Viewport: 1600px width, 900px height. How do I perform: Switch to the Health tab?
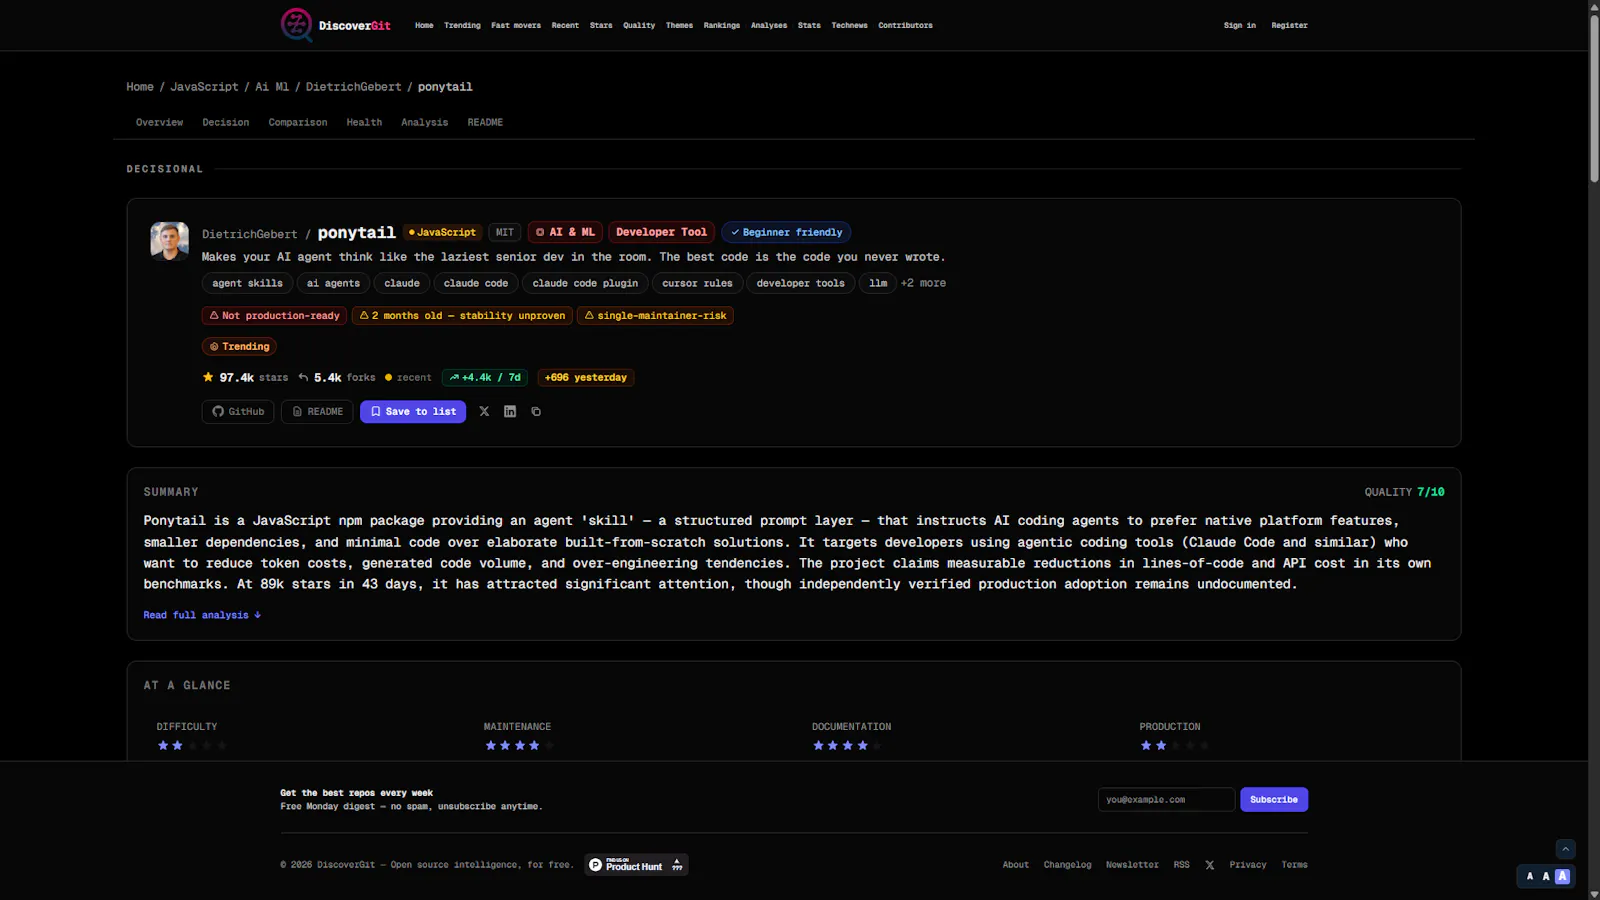tap(364, 122)
